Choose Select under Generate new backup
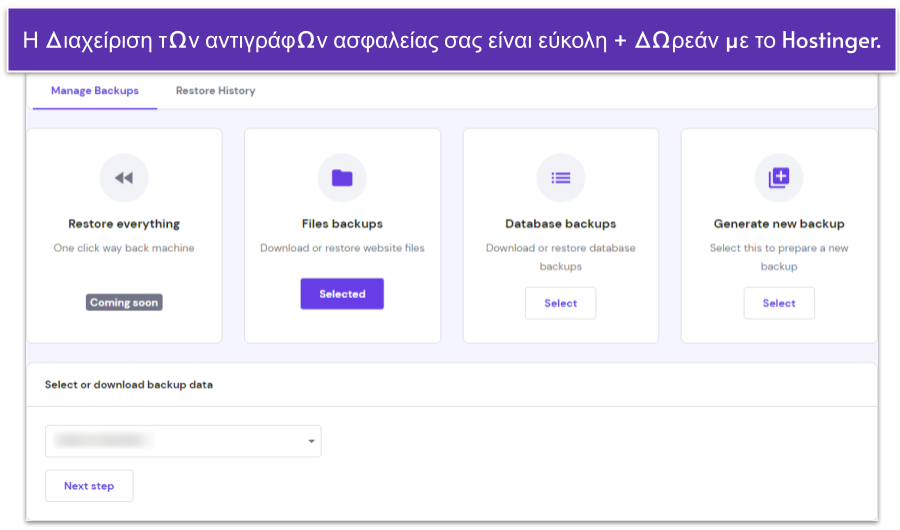Screen dimensions: 900x530 click(x=778, y=303)
